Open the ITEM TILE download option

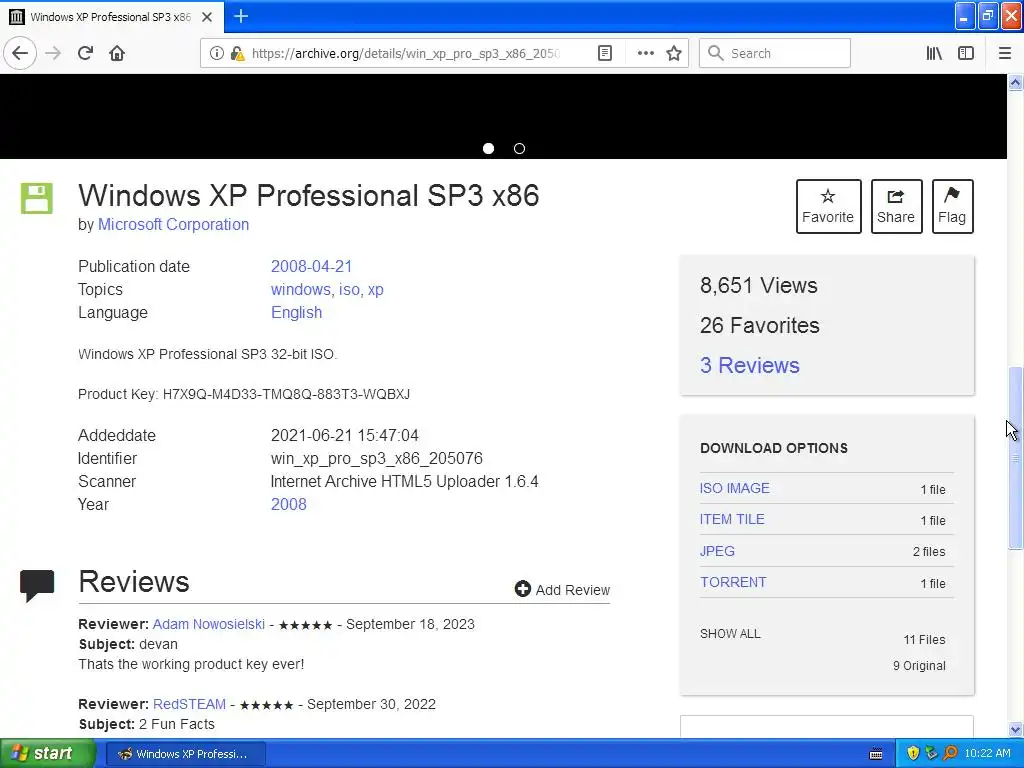click(x=732, y=519)
